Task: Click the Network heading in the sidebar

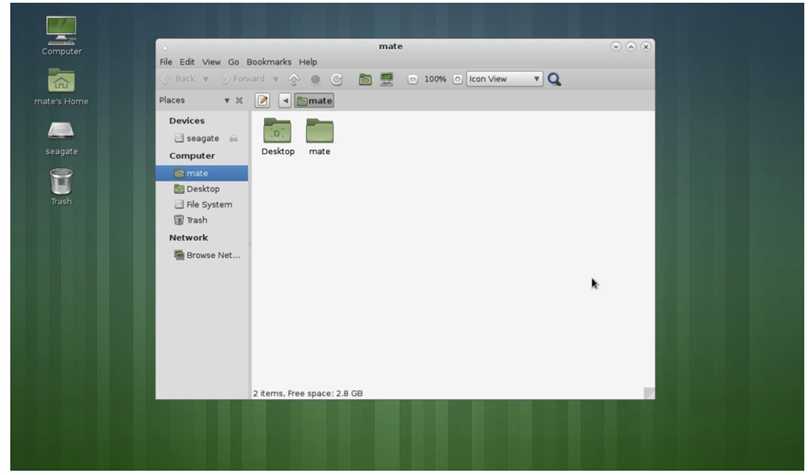Action: coord(189,238)
